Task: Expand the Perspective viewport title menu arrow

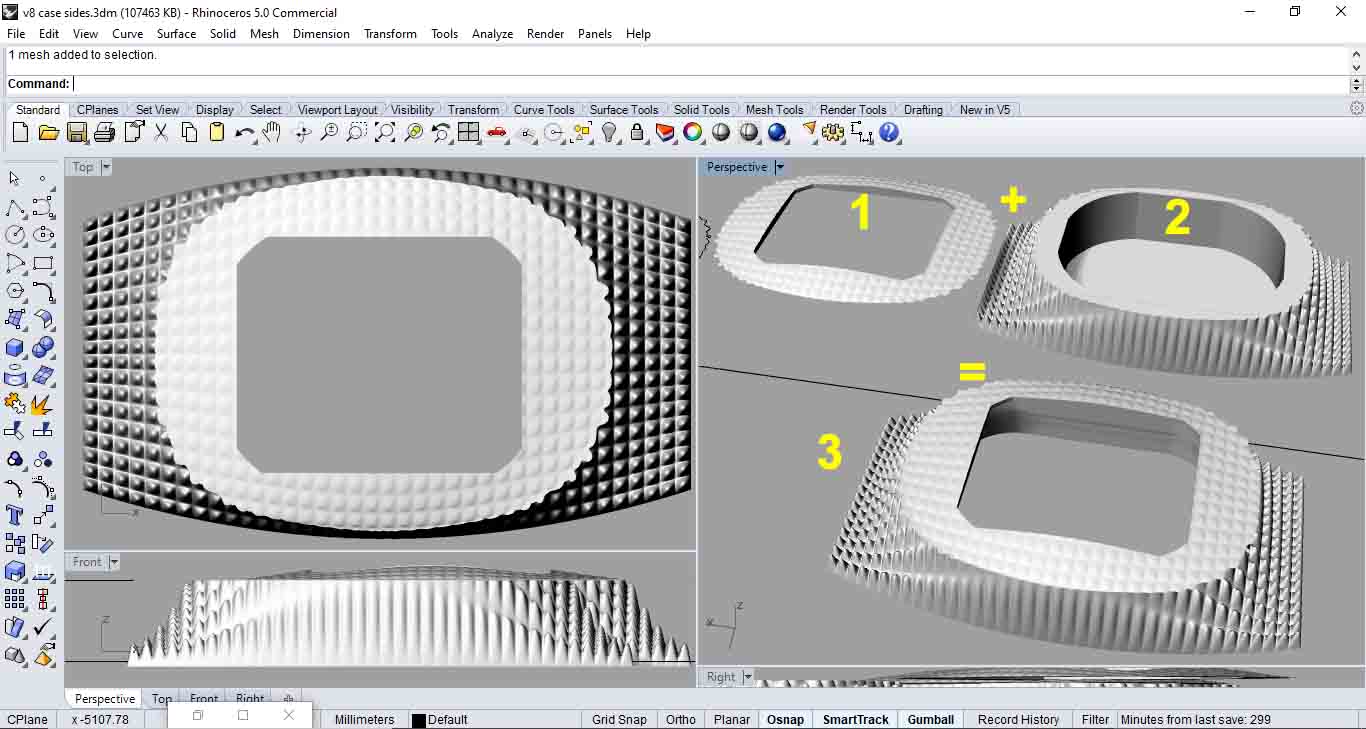Action: (780, 167)
